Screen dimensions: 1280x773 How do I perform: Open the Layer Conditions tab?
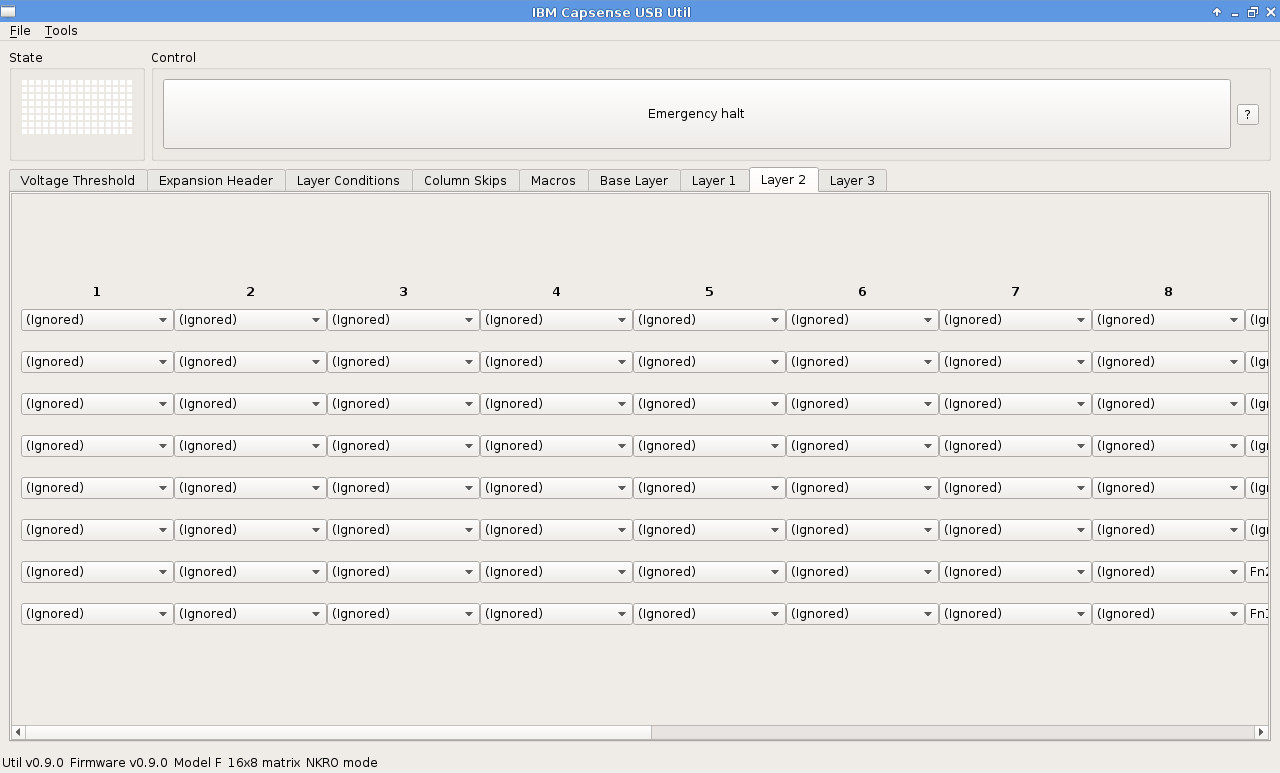[x=348, y=181]
